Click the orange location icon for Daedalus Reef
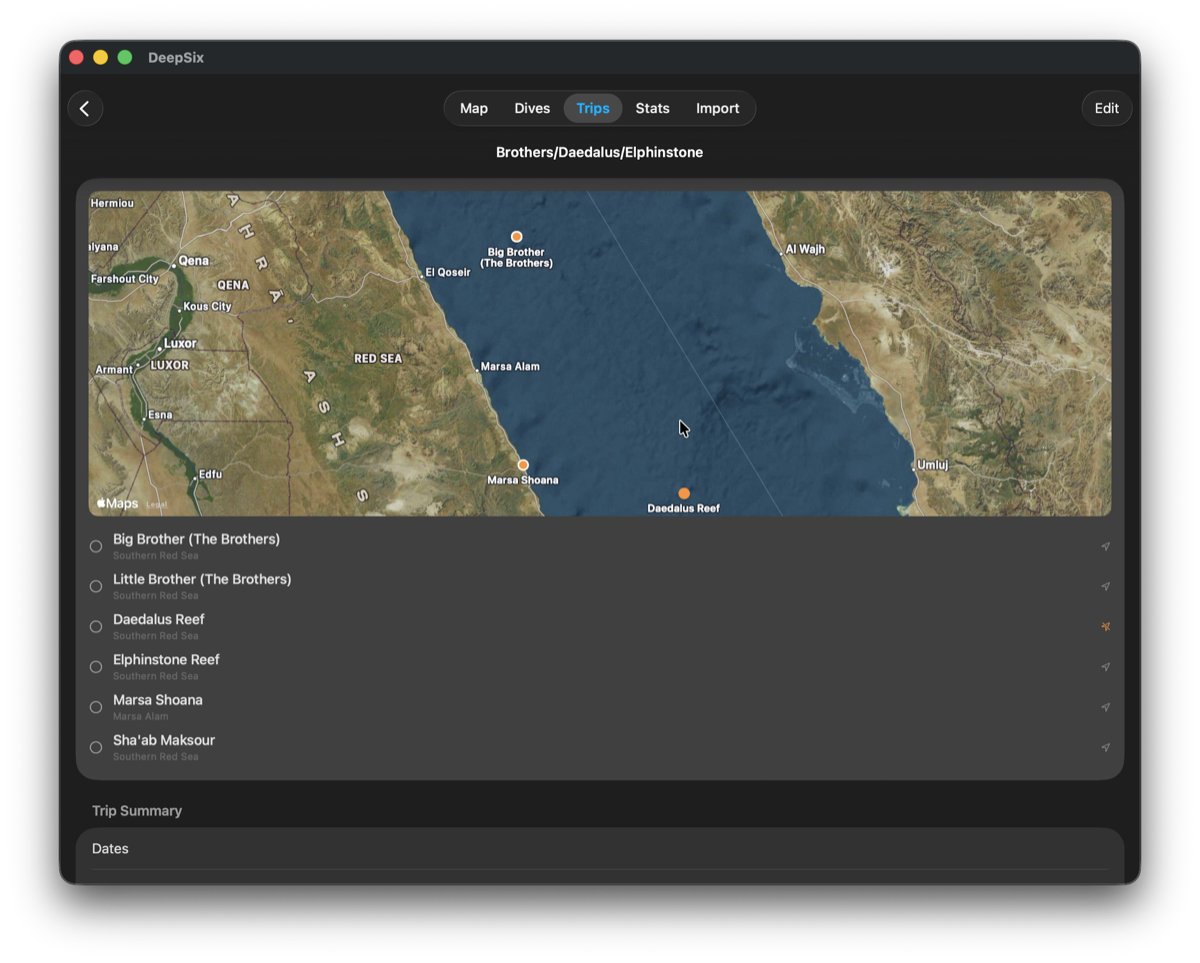Screen dimensions: 1200x963 (1105, 627)
